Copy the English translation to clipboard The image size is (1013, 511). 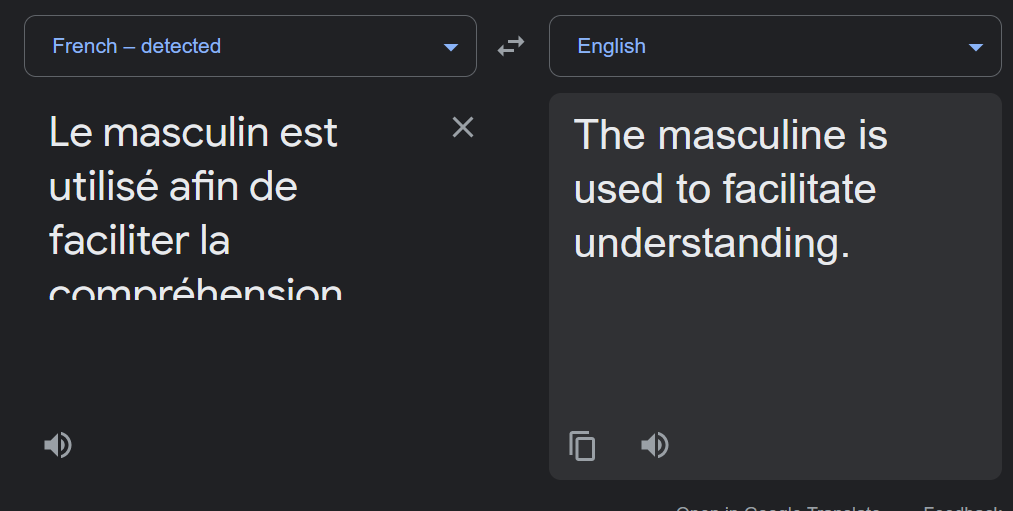tap(582, 446)
